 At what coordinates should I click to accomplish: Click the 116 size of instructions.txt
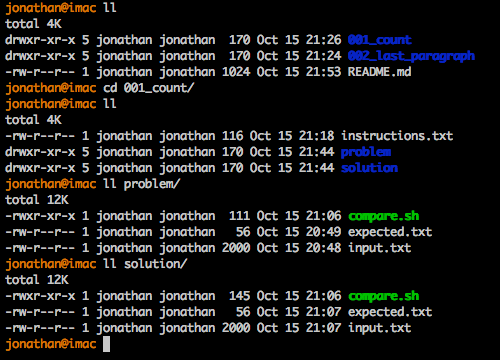[x=232, y=136]
